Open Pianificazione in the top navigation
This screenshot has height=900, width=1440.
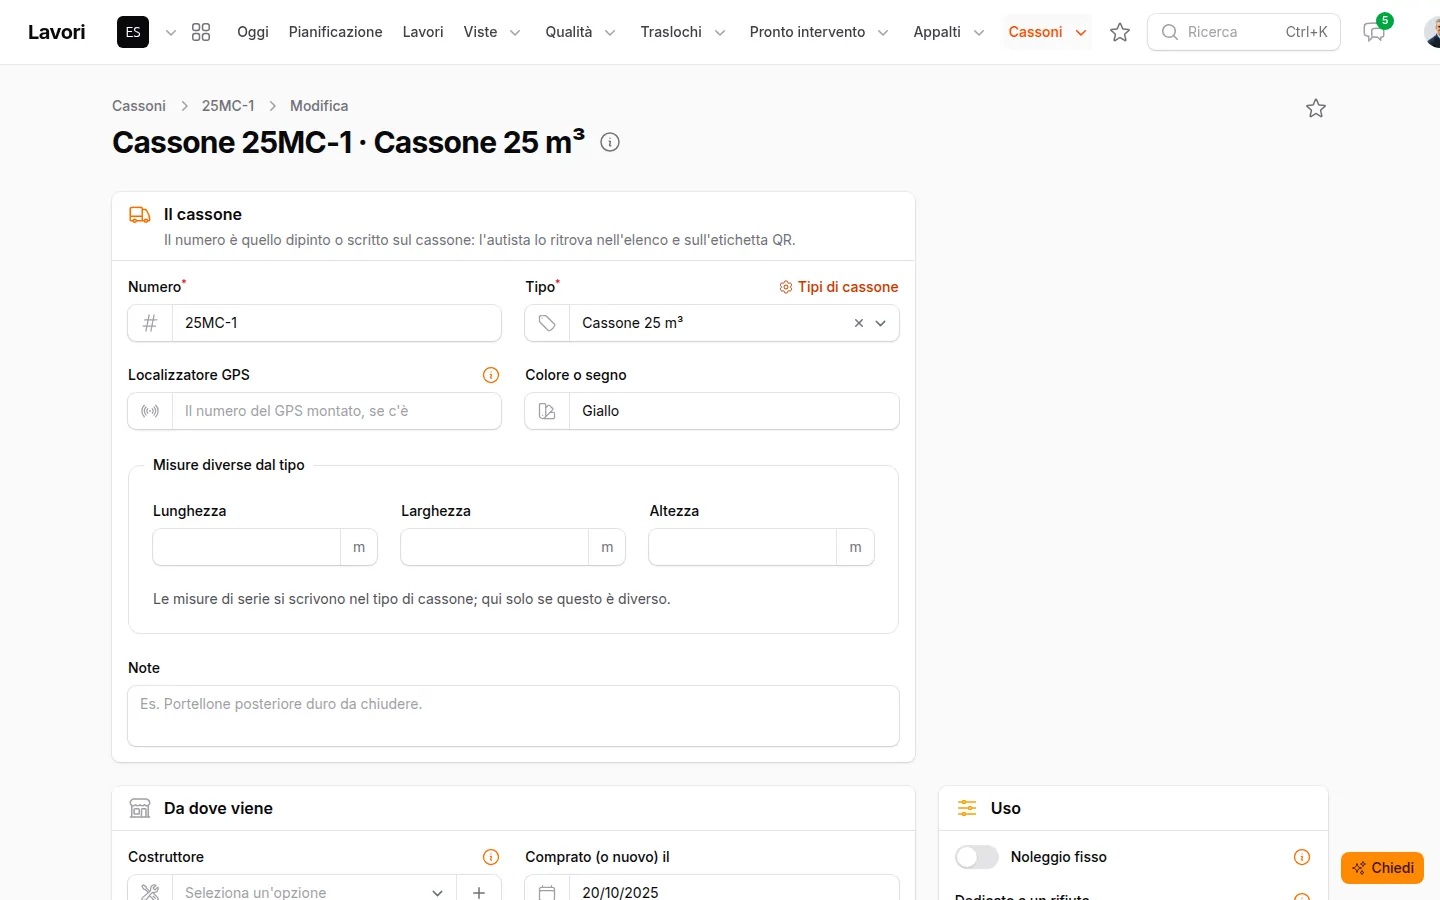tap(336, 32)
